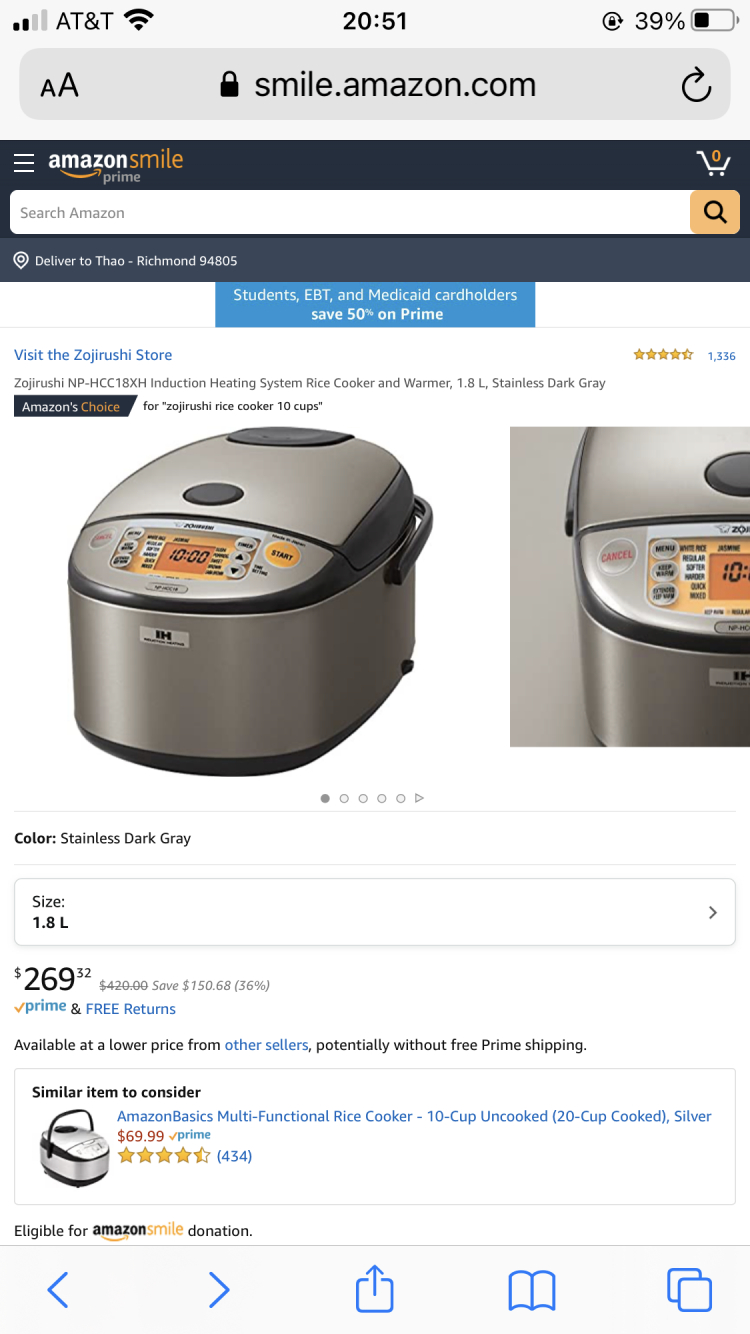Viewport: 750px width, 1334px height.
Task: Visit the Zojirushi Store
Action: [x=93, y=355]
